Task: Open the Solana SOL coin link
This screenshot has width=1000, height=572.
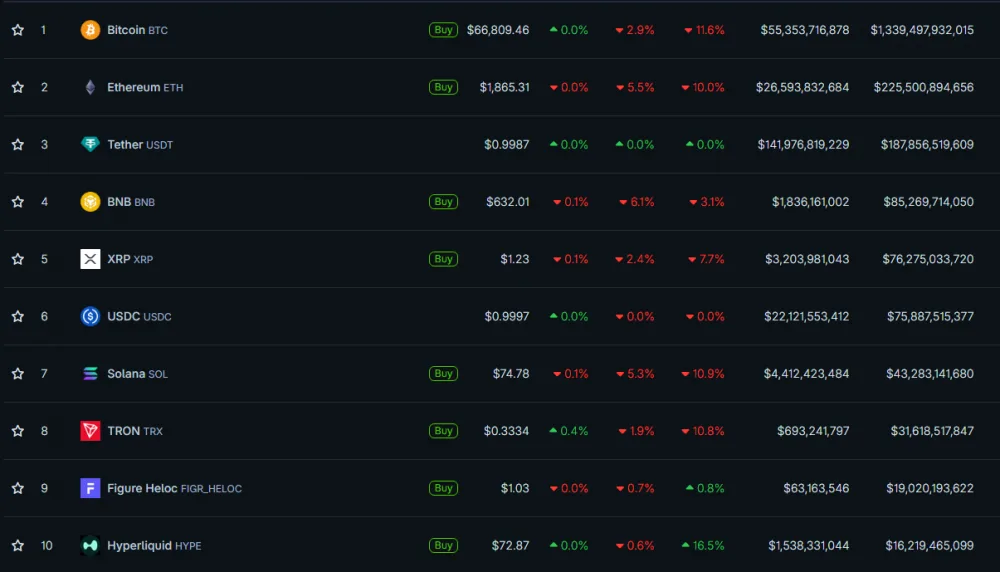Action: 137,374
